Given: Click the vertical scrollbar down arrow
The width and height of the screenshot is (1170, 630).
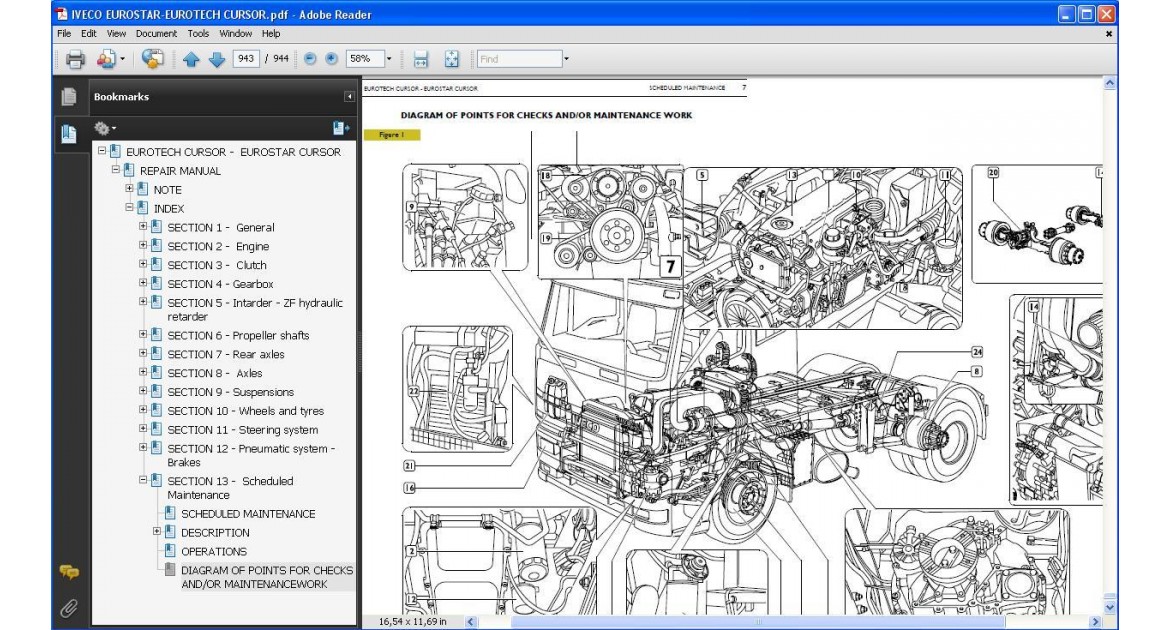Looking at the screenshot, I should [x=1110, y=608].
